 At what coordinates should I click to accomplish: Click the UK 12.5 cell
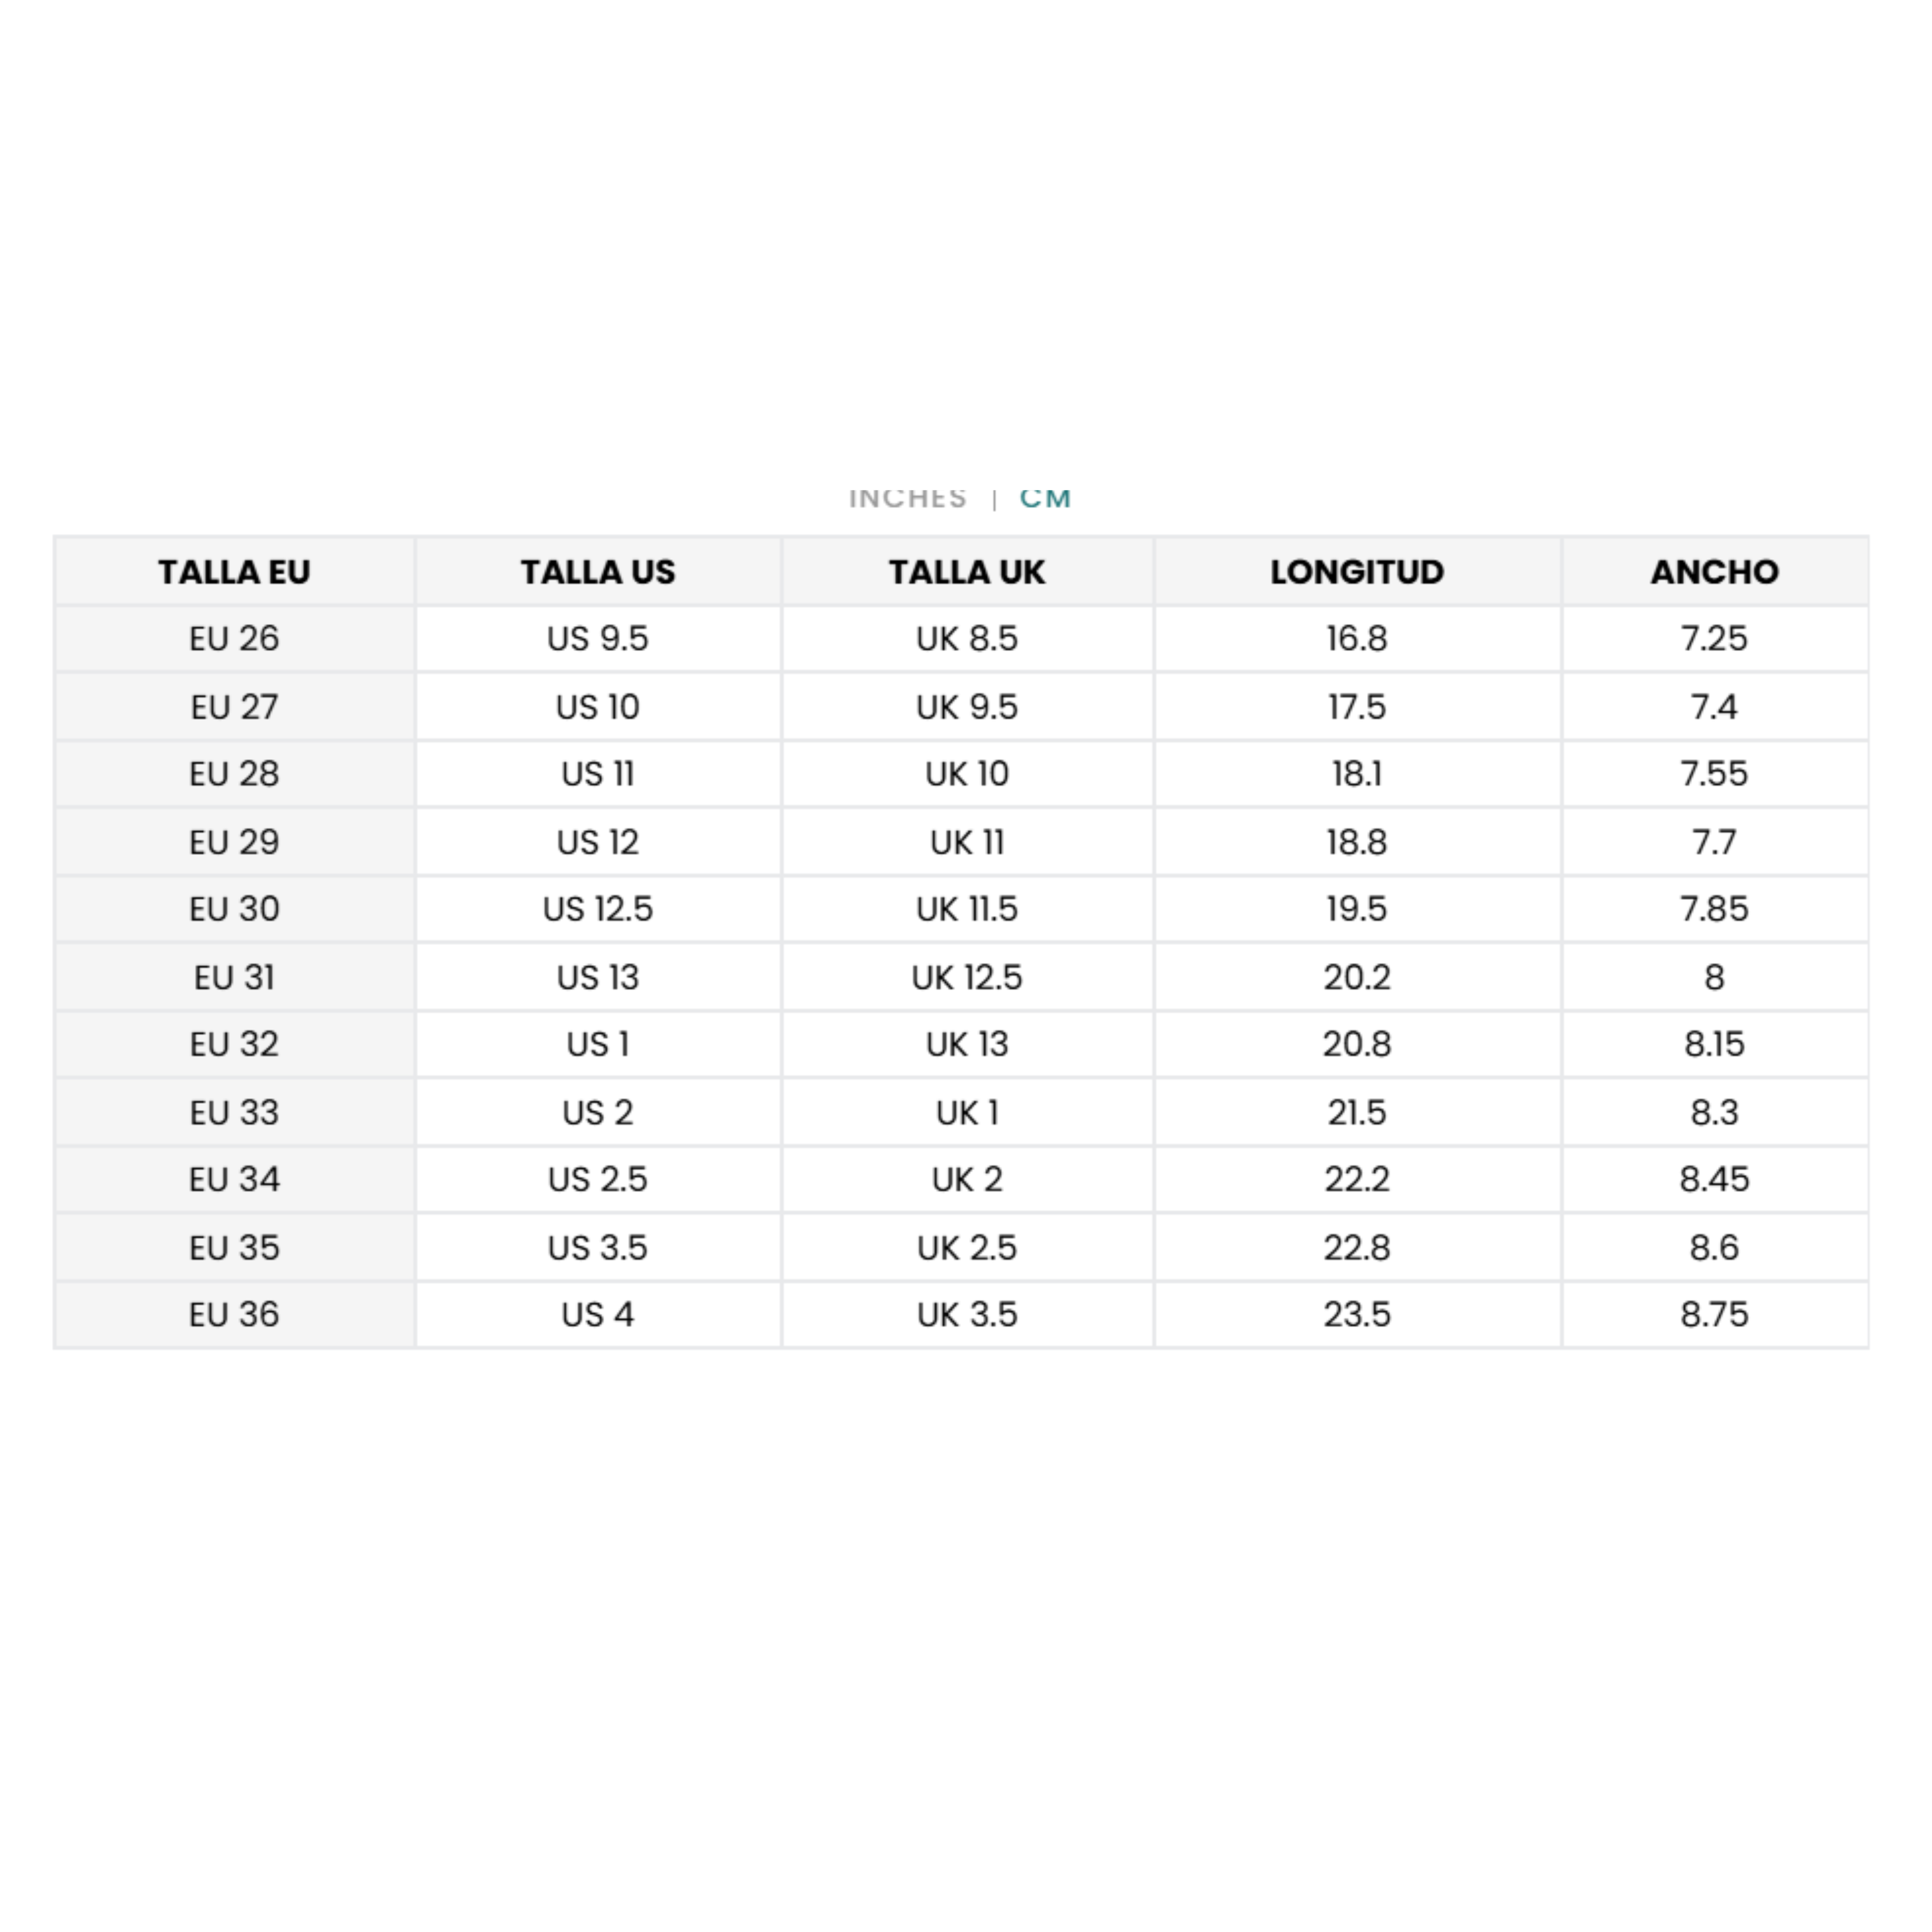coord(967,977)
